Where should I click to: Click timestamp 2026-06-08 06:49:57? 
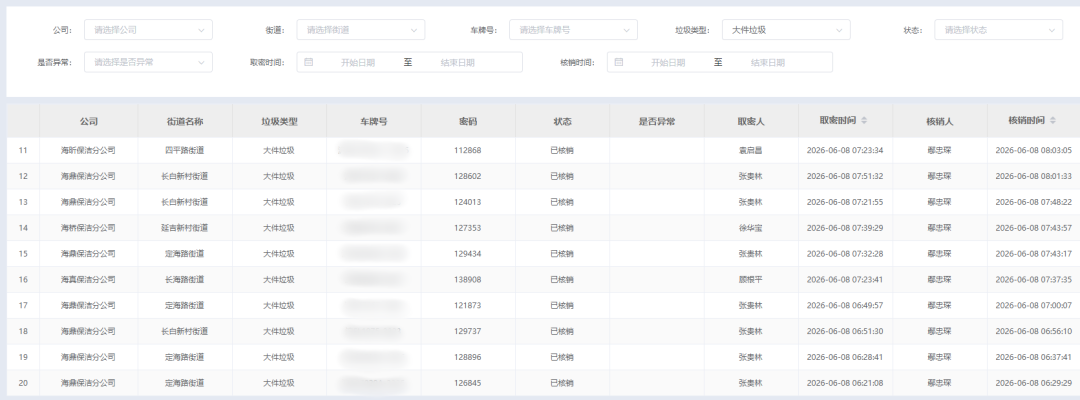tap(845, 305)
